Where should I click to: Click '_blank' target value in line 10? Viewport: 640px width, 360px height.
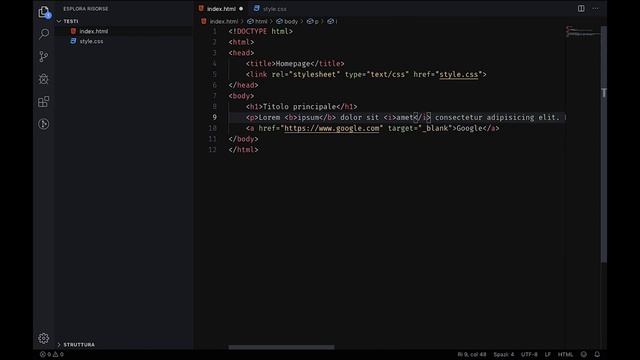coord(435,128)
